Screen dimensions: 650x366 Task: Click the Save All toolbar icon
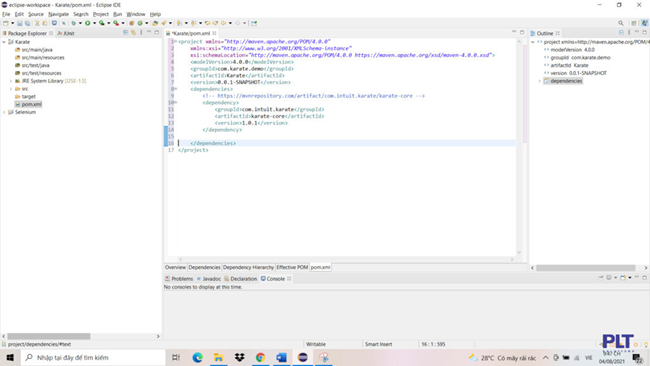tap(28, 23)
